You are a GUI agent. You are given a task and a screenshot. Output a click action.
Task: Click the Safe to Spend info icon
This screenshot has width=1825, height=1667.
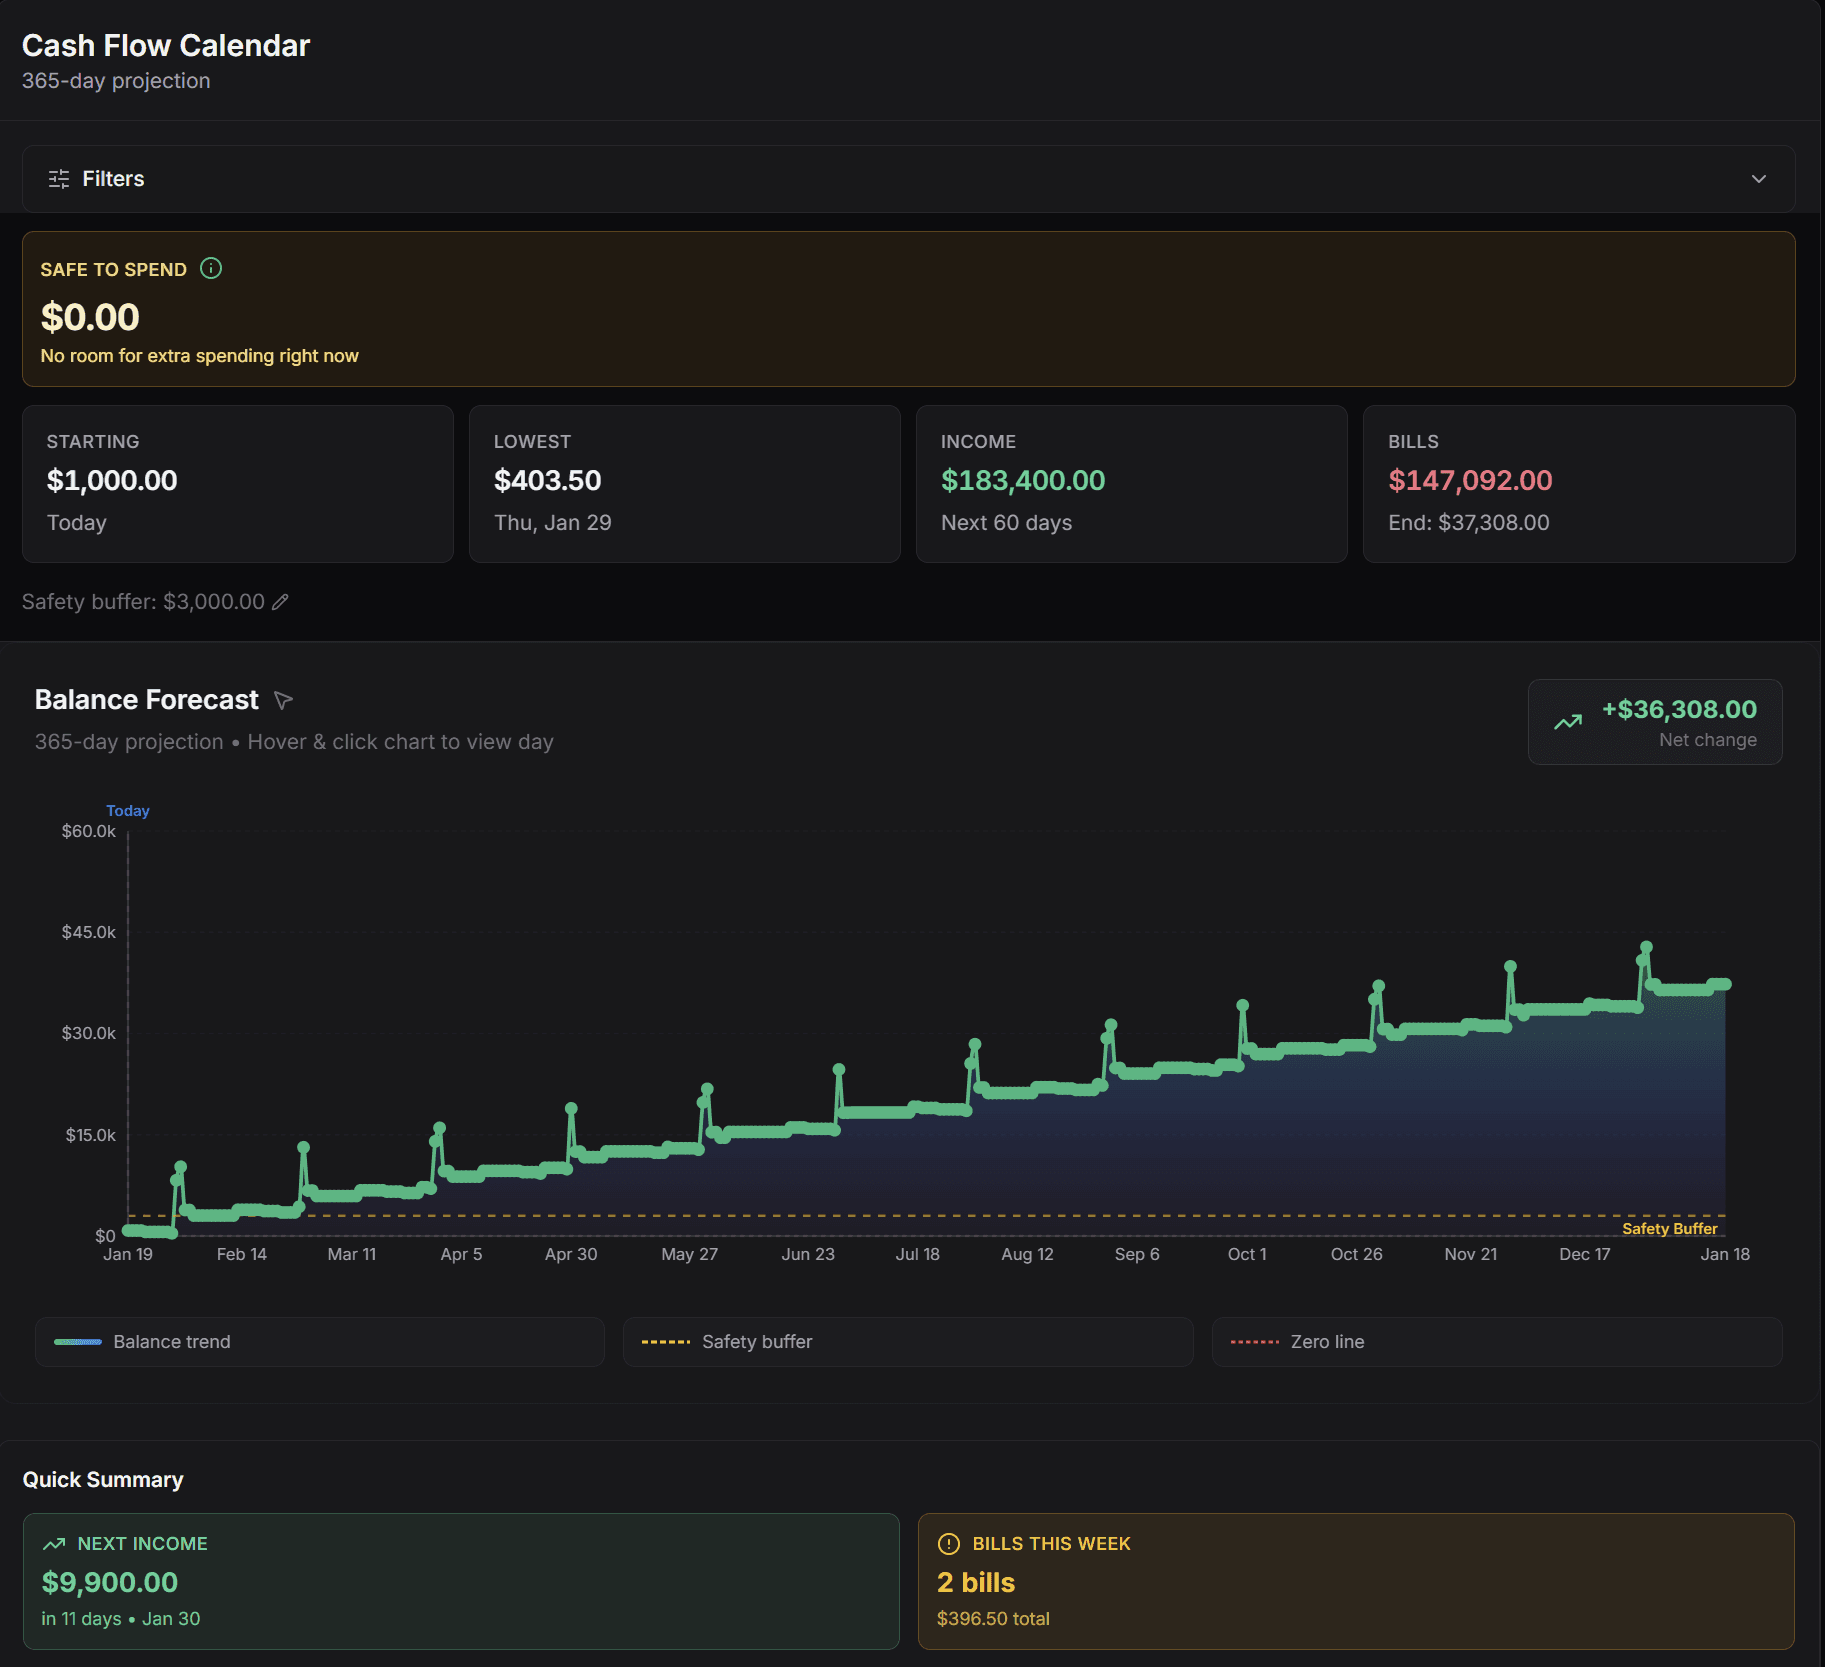[x=211, y=268]
